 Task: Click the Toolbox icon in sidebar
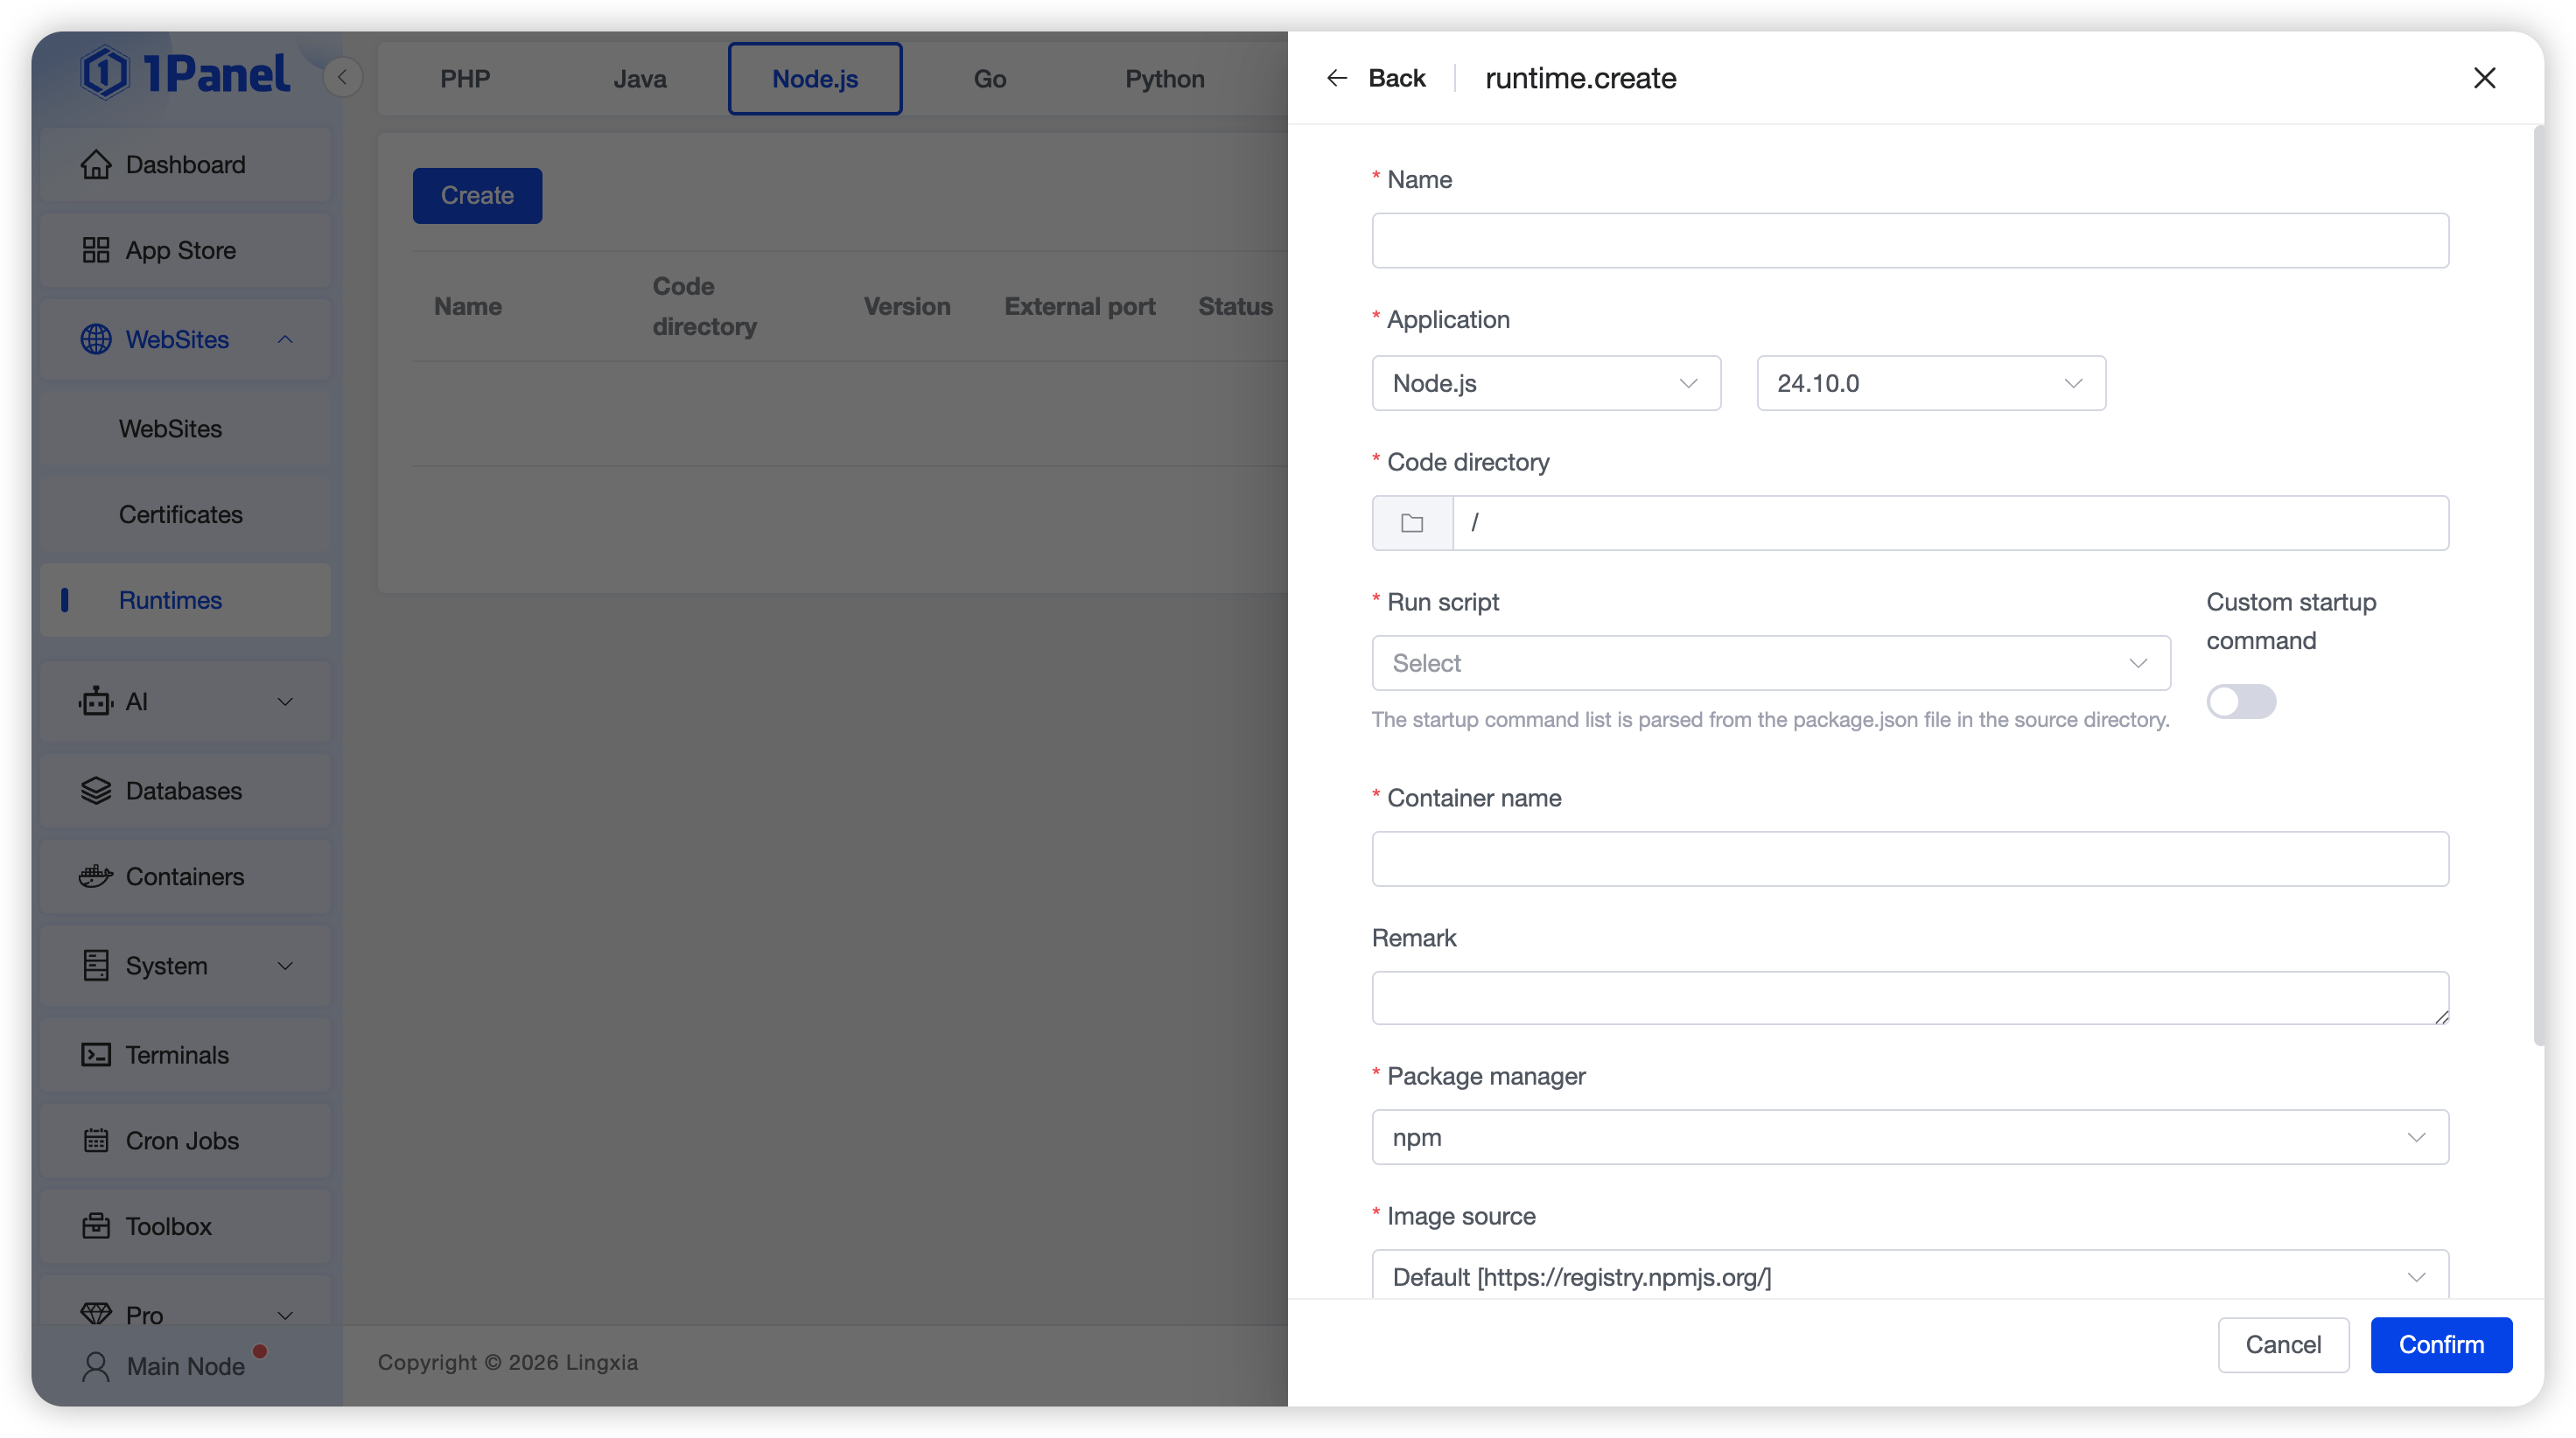96,1226
